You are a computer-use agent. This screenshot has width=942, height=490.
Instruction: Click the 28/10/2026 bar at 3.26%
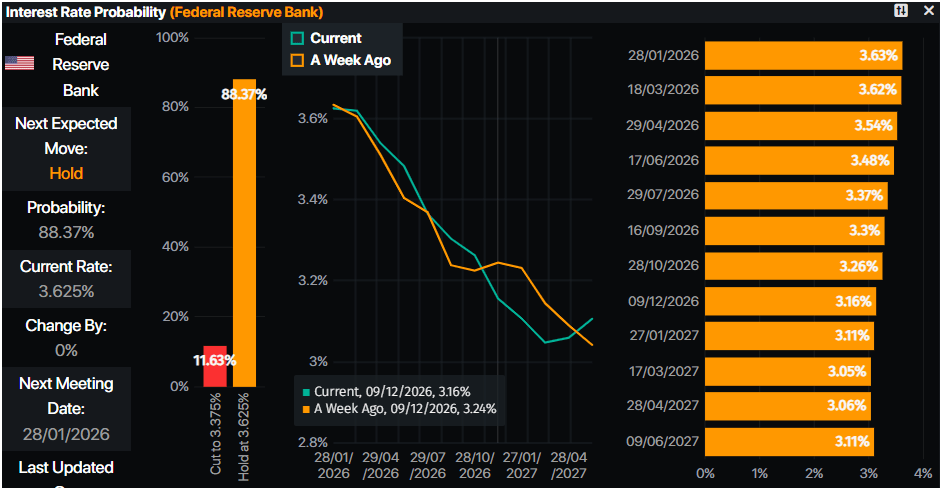(x=793, y=266)
